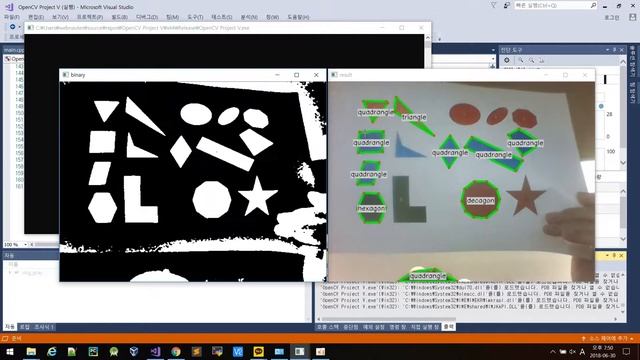Click the console window vertical scrollbar up arrow
Image resolution: width=640 pixels, height=360 pixels.
428,38
